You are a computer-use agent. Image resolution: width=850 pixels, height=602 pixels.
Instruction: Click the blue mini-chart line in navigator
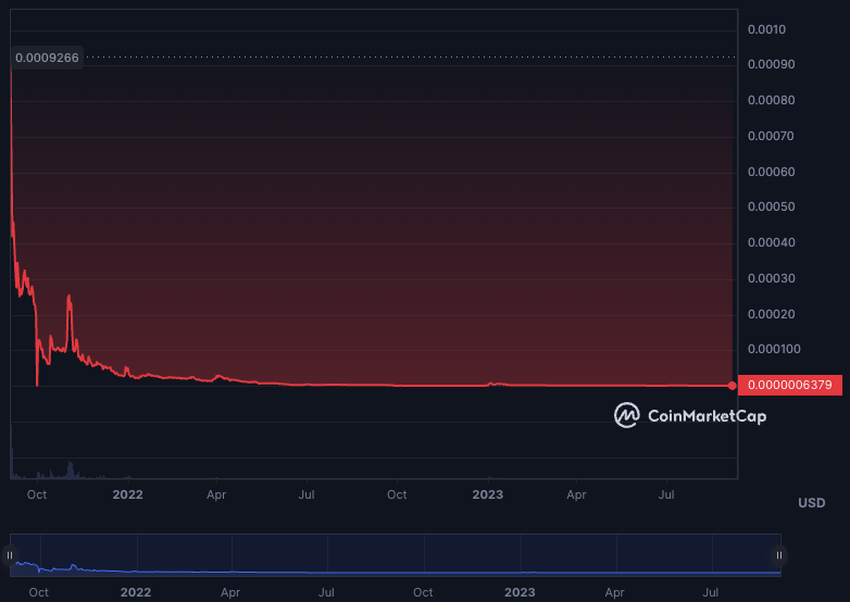(396, 572)
